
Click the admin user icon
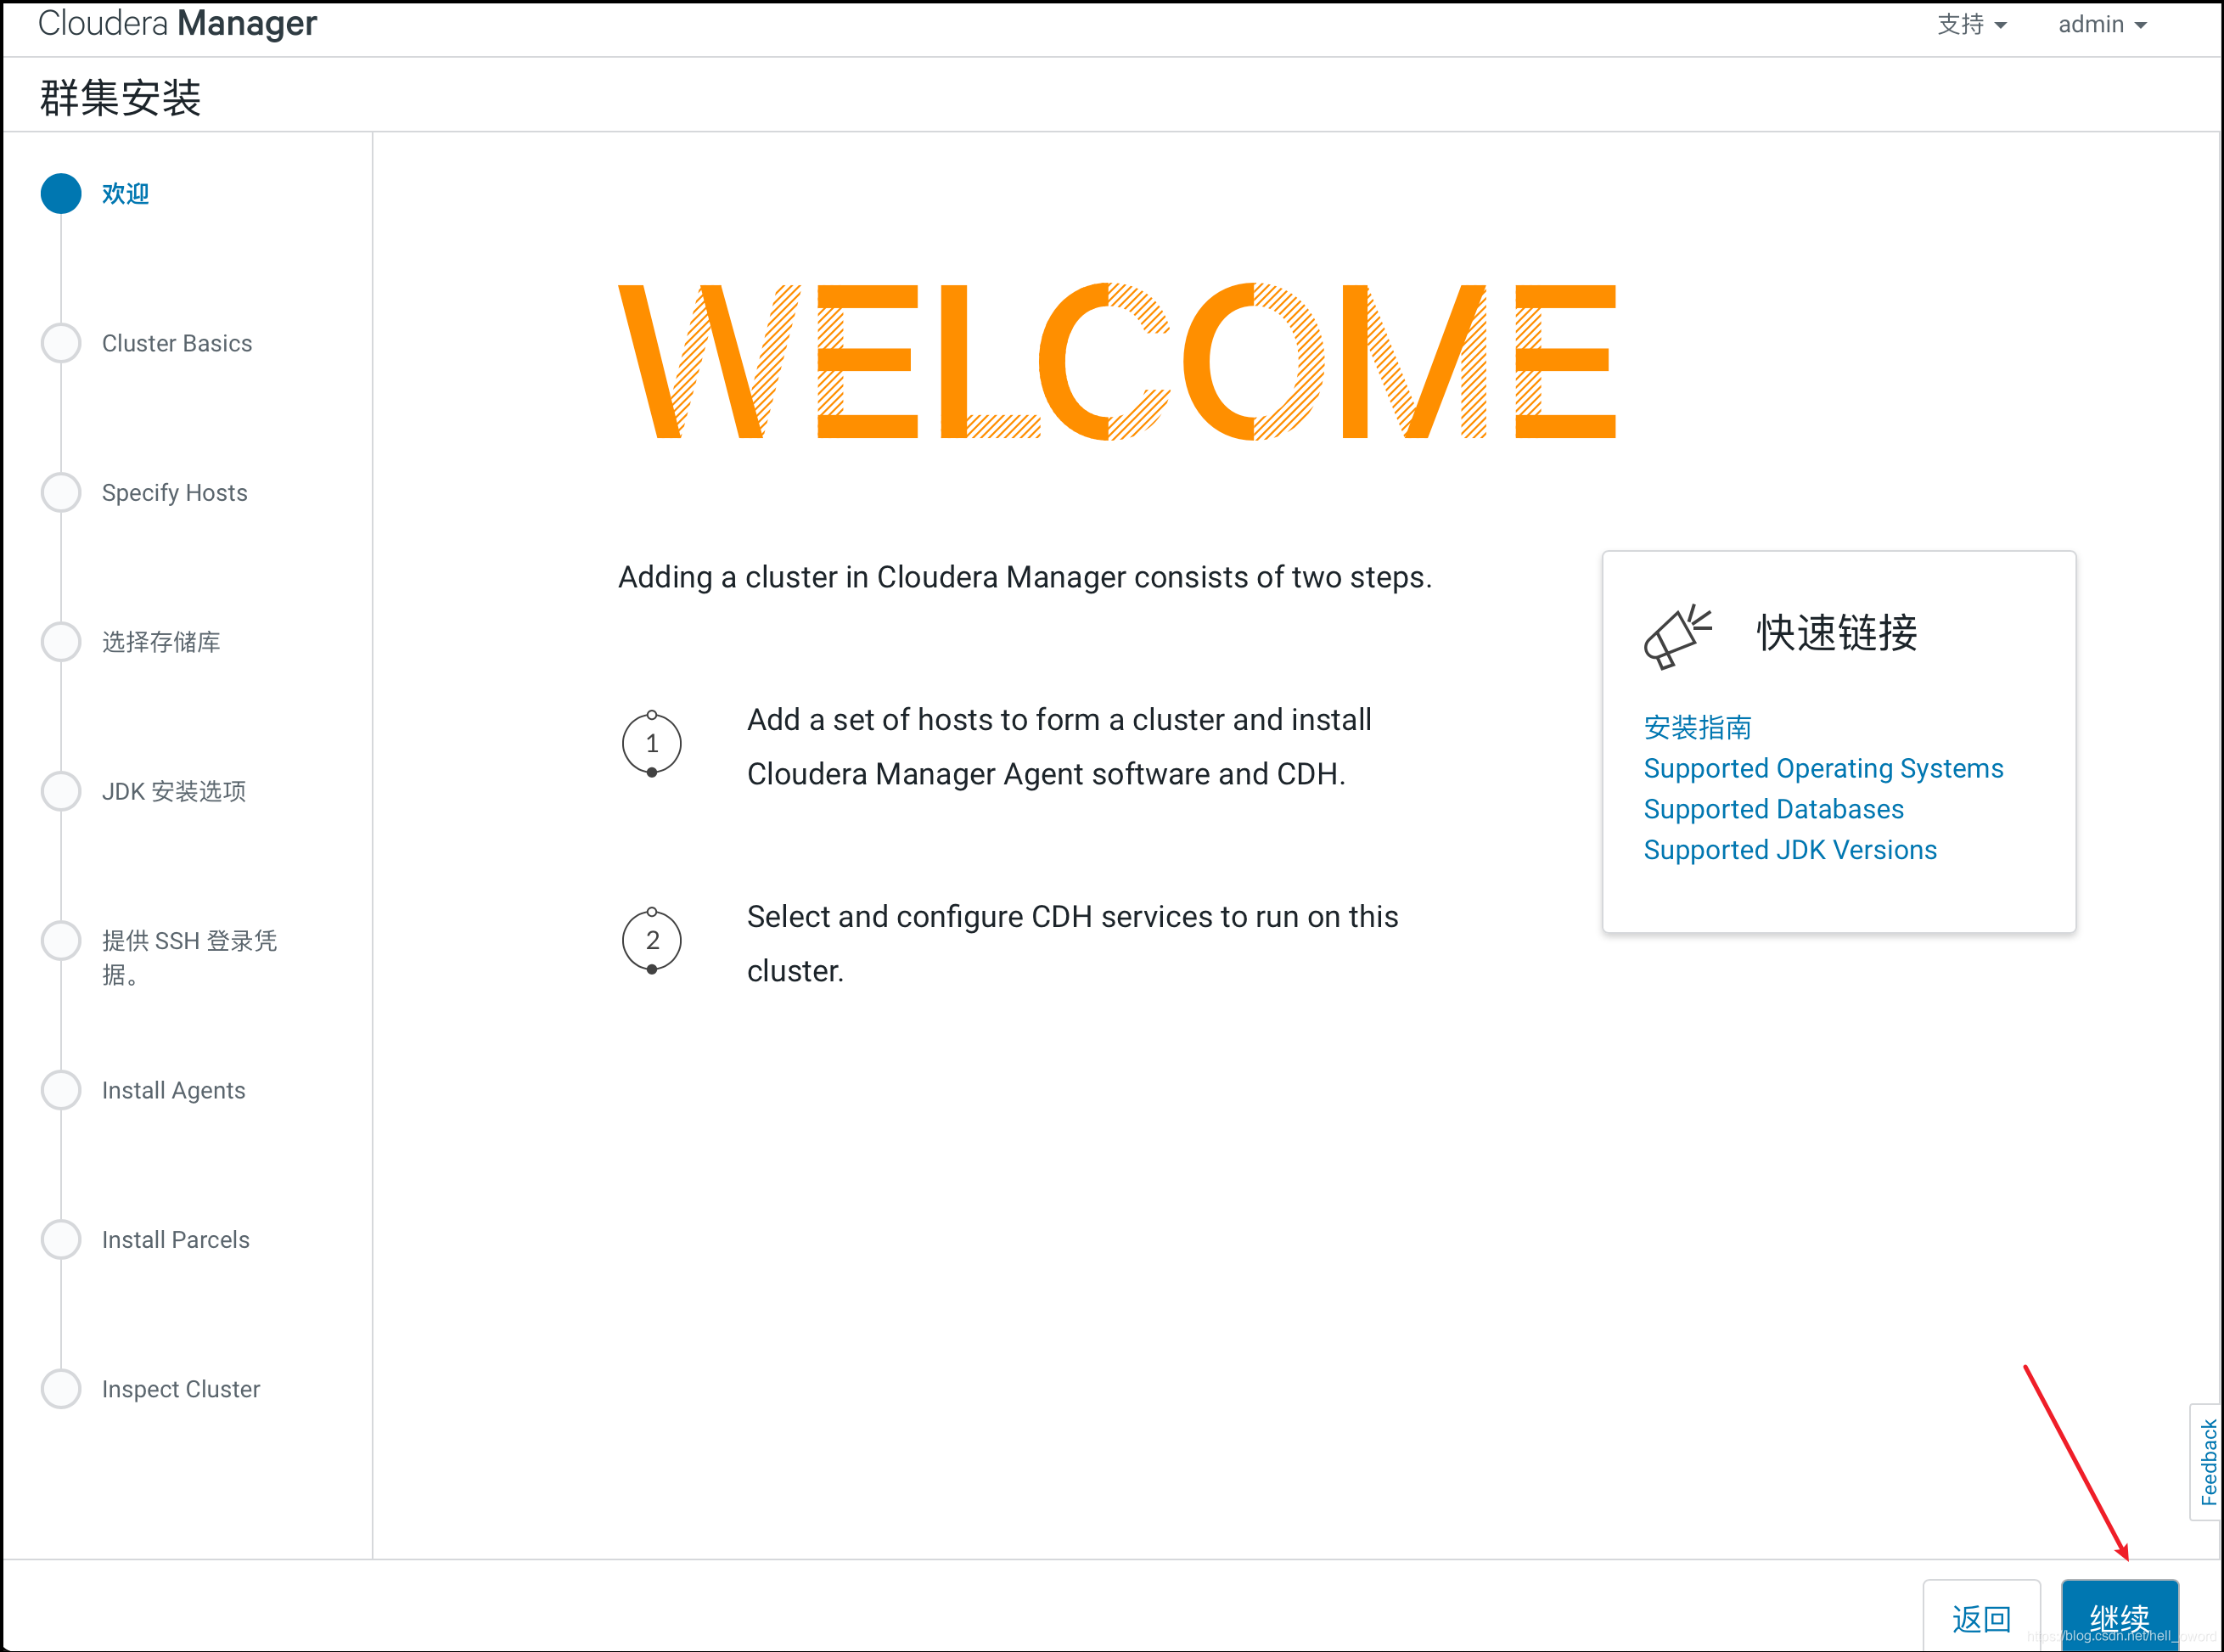click(2108, 23)
